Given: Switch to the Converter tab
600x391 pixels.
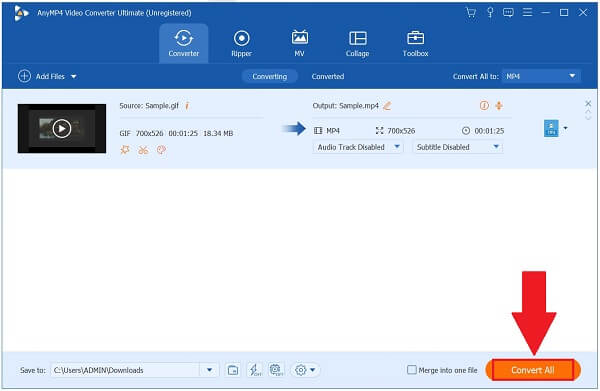Looking at the screenshot, I should pyautogui.click(x=184, y=43).
